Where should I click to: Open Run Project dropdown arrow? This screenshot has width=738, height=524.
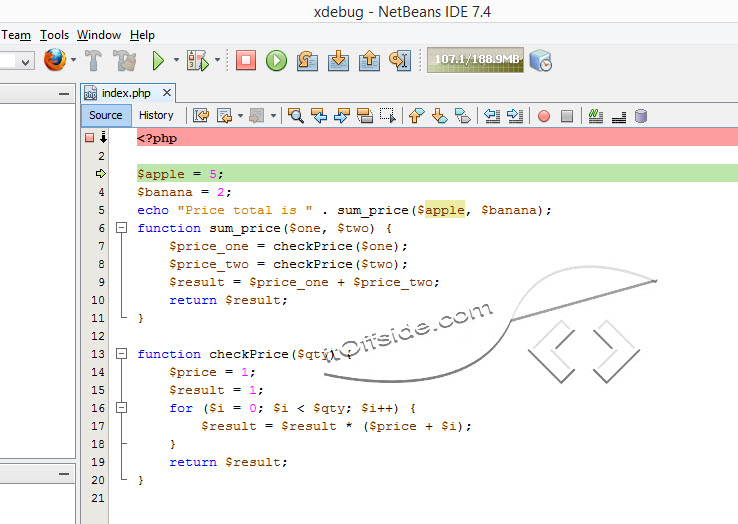176,60
